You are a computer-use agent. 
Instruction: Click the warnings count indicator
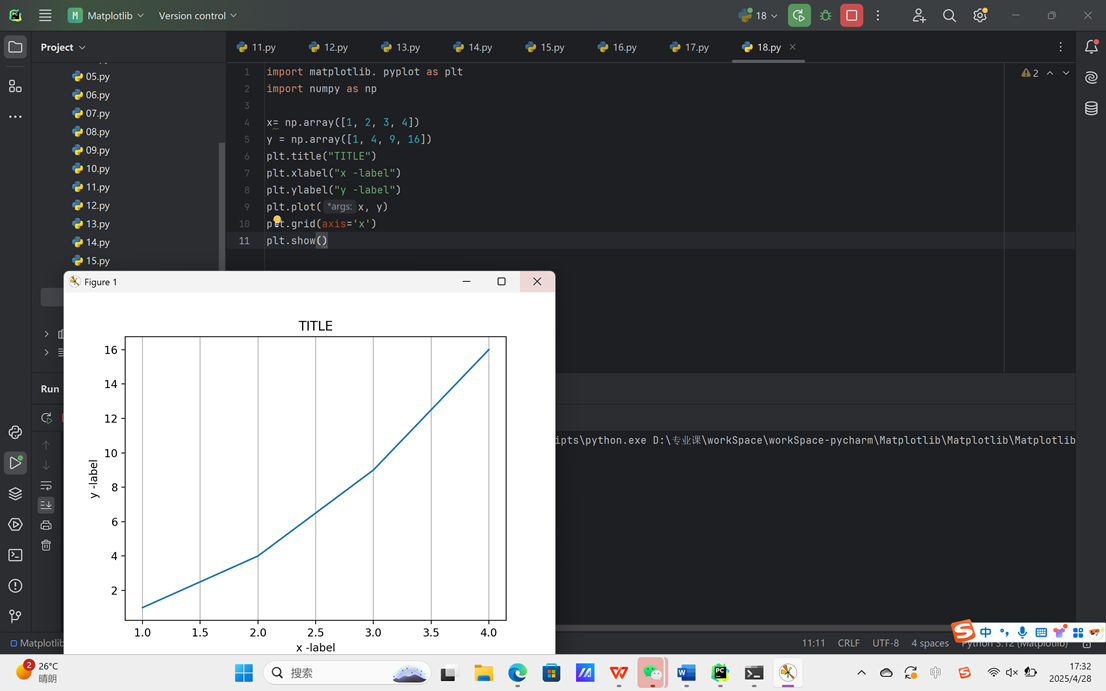[x=1030, y=73]
